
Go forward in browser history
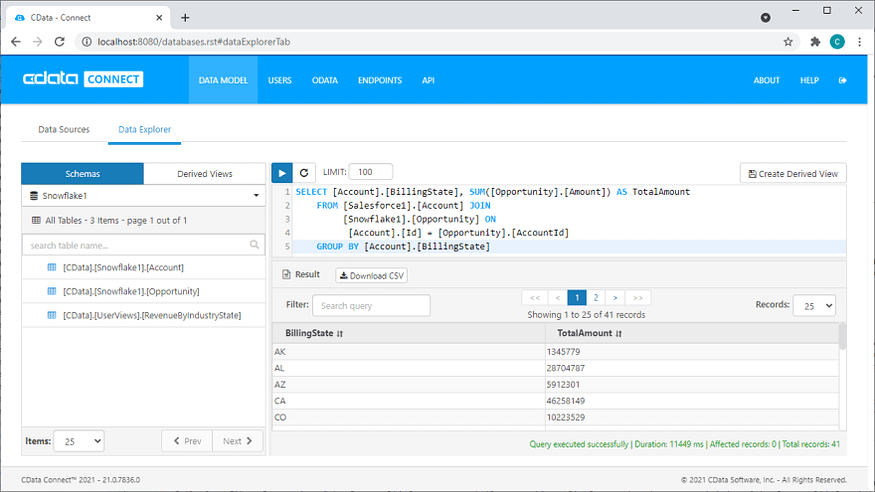(x=37, y=42)
